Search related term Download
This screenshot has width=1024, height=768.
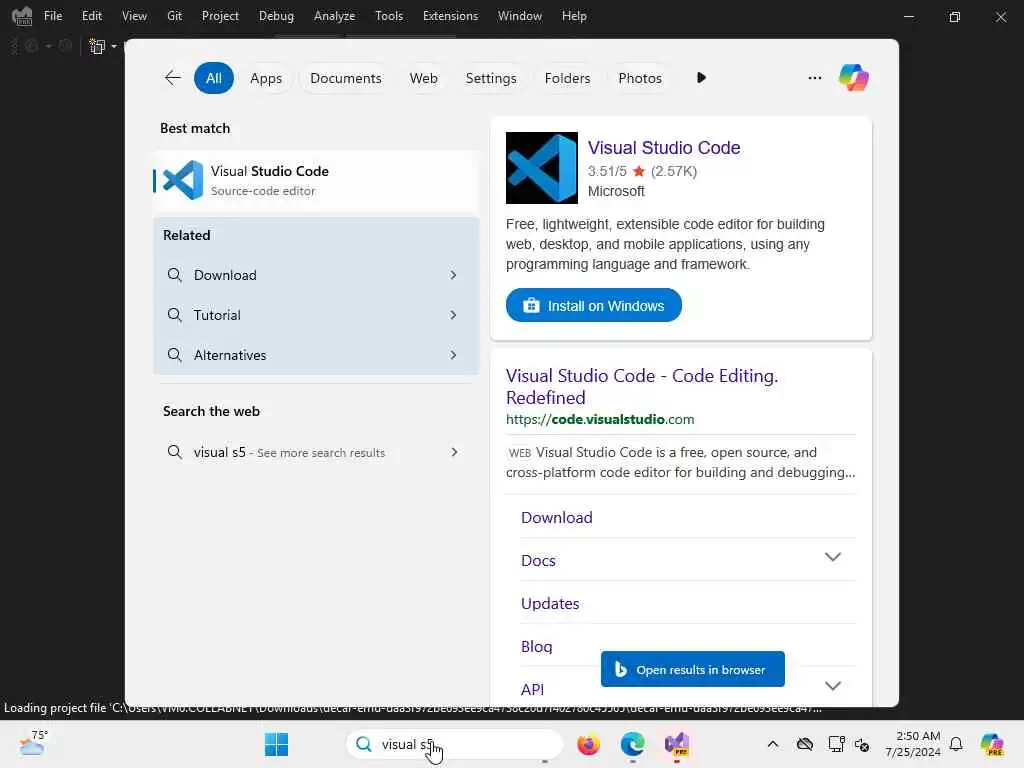click(x=316, y=275)
